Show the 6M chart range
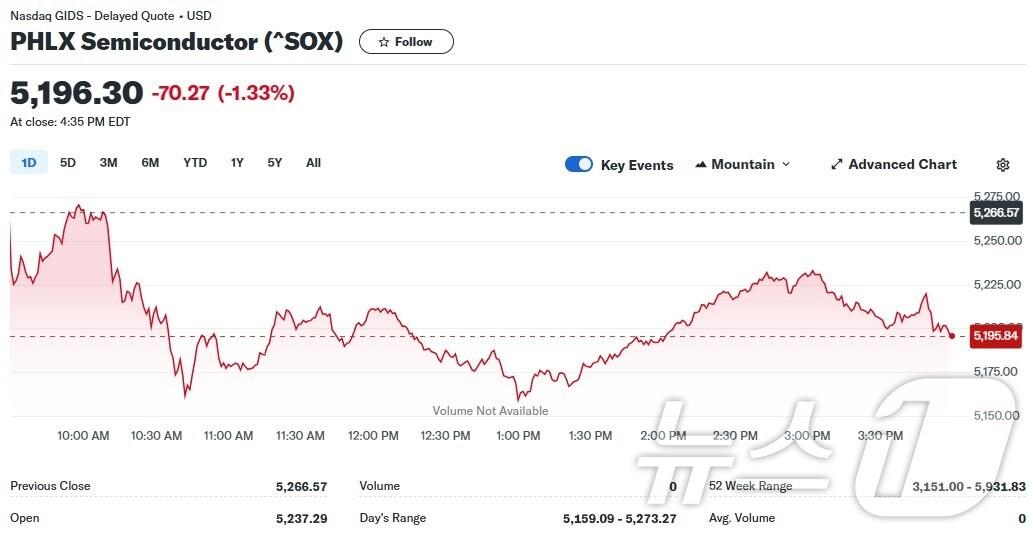This screenshot has height=536, width=1035. (150, 163)
